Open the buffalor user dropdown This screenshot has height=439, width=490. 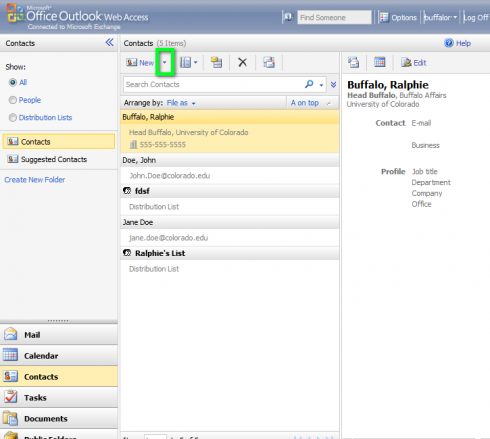pos(440,17)
